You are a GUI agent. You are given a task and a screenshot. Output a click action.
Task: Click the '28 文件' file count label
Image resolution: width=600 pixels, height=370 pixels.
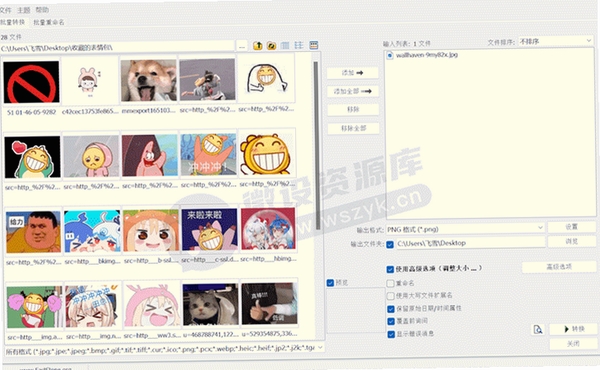click(x=11, y=37)
